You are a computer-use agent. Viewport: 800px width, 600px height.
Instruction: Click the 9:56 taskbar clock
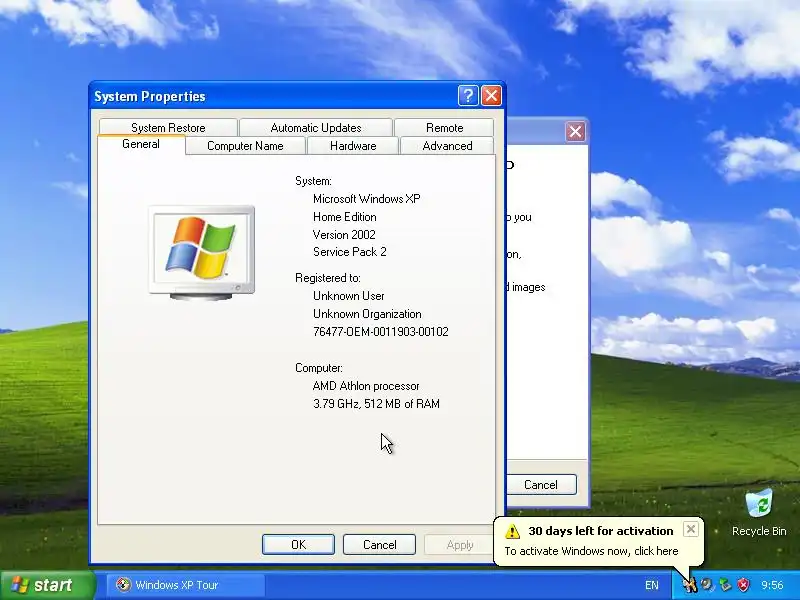(x=772, y=585)
